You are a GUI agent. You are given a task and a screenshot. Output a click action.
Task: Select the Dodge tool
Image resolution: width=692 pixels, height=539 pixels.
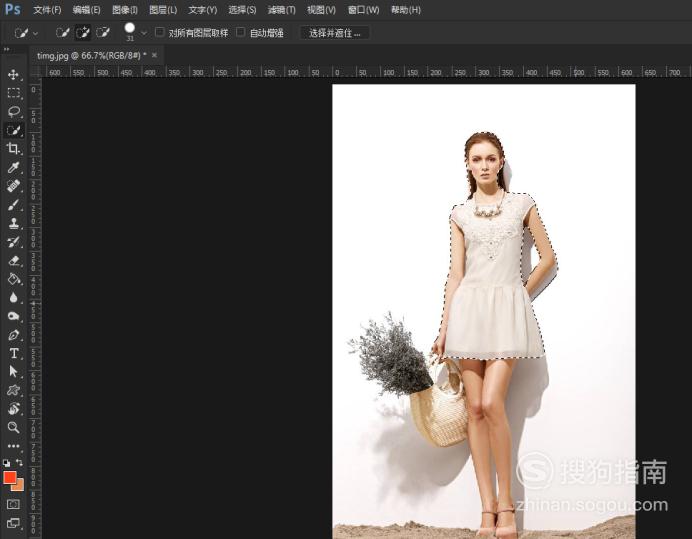tap(13, 316)
